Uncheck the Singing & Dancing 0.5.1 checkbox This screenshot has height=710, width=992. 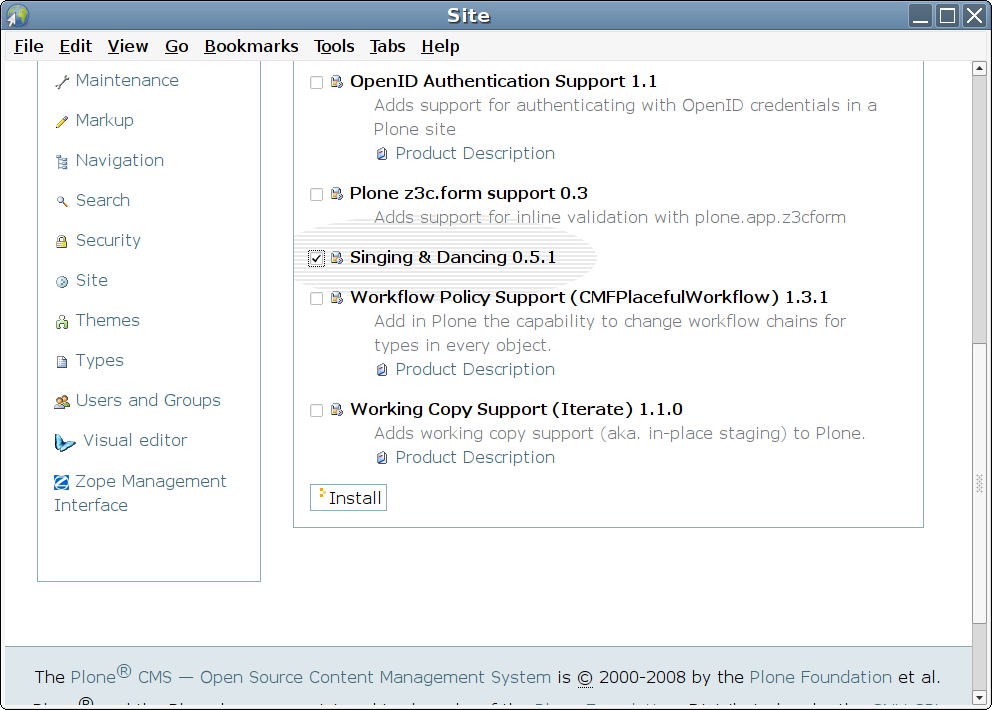point(317,259)
